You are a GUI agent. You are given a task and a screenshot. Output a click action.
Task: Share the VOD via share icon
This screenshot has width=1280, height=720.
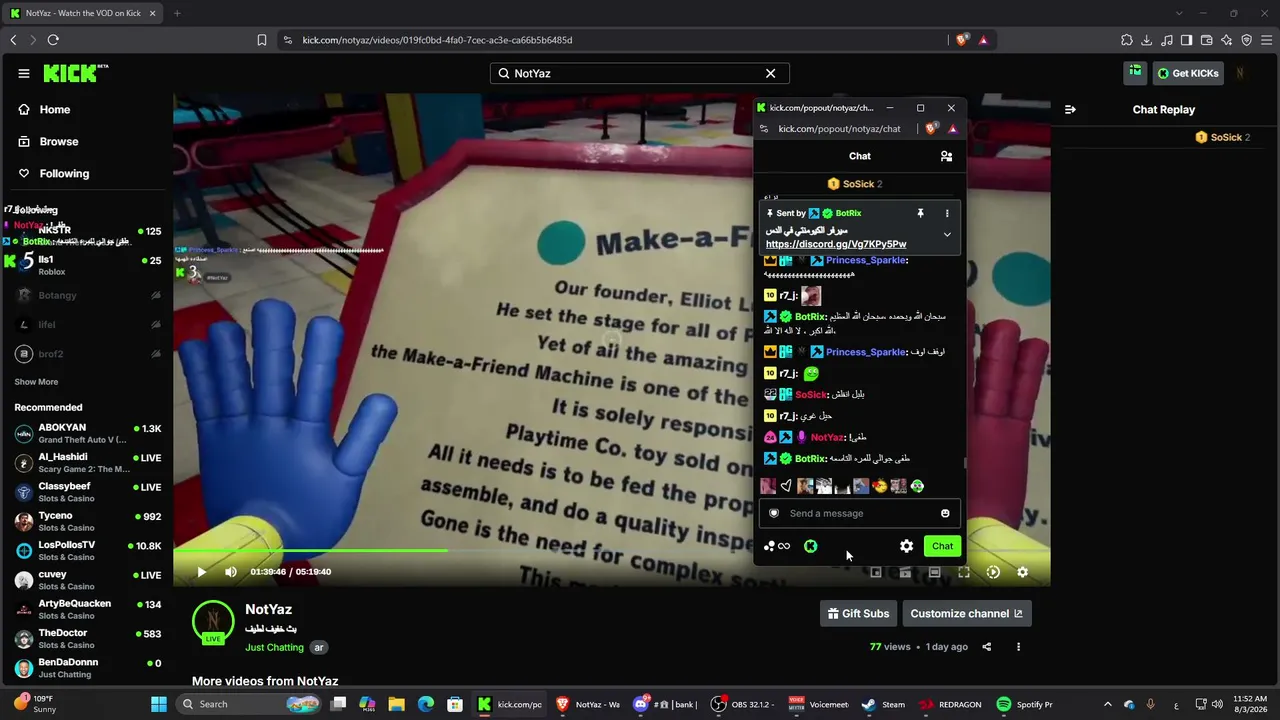click(x=986, y=647)
